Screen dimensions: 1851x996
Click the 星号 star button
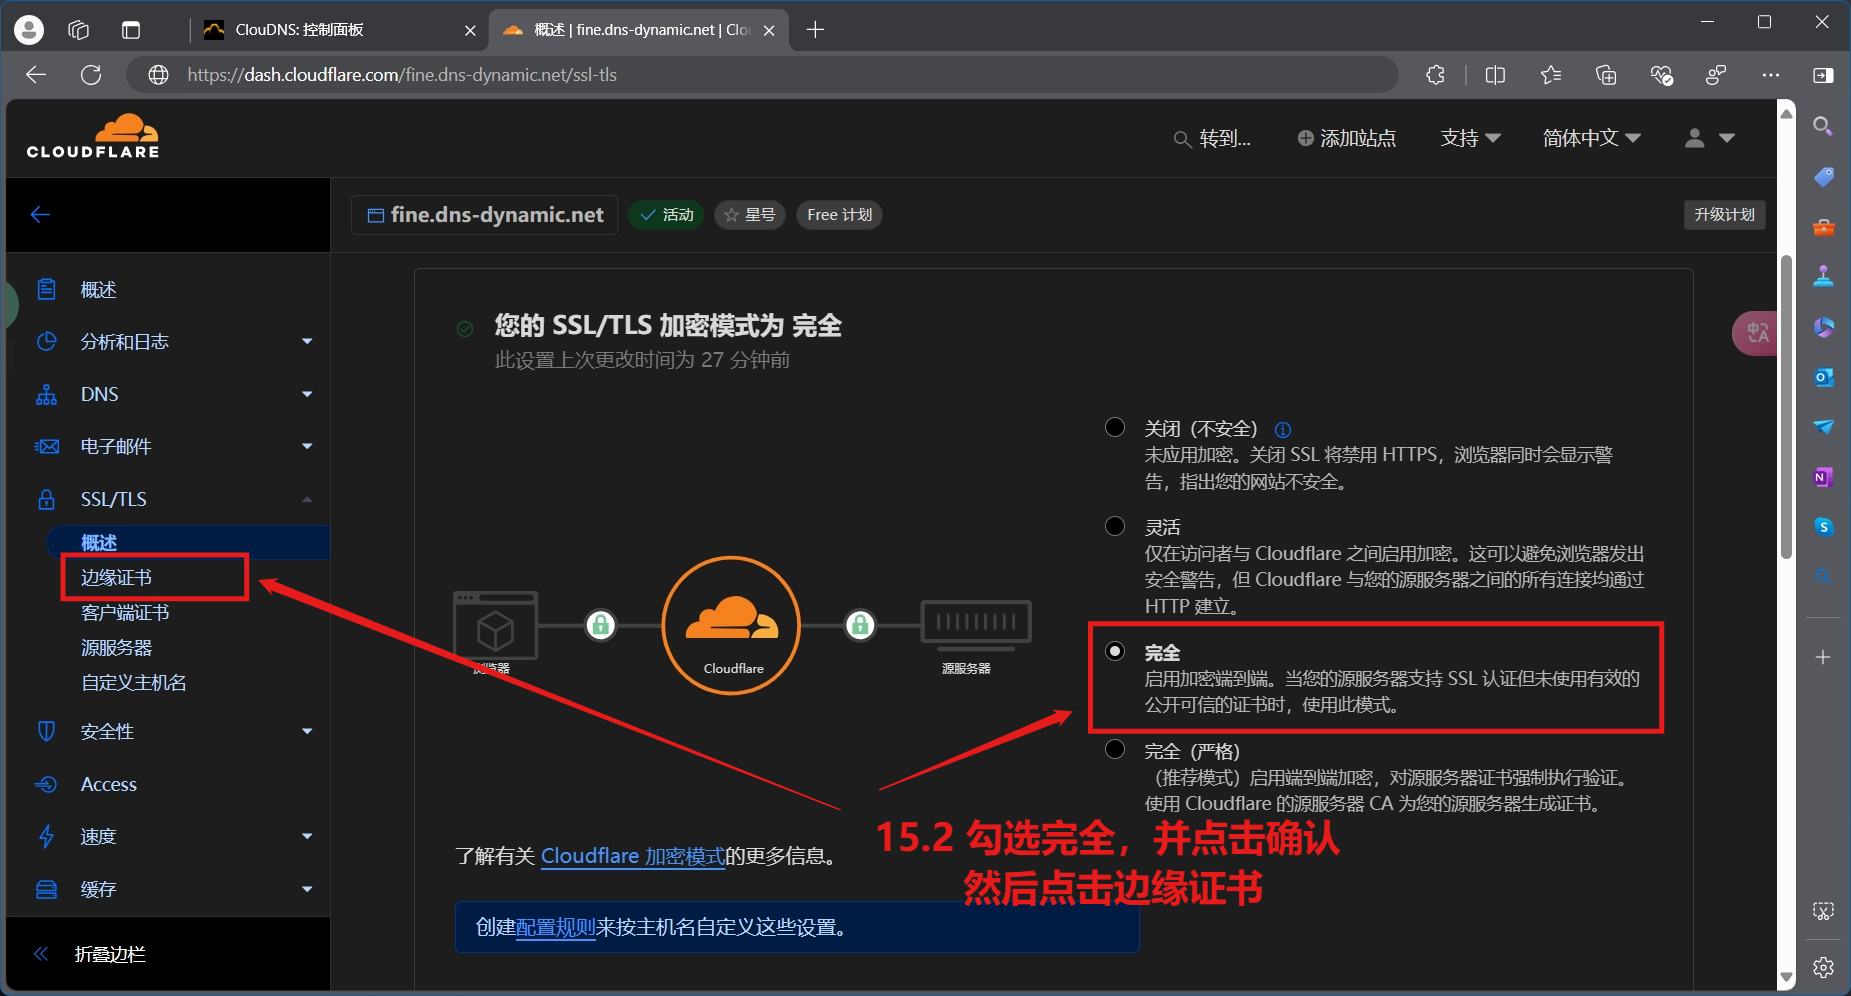click(x=749, y=215)
